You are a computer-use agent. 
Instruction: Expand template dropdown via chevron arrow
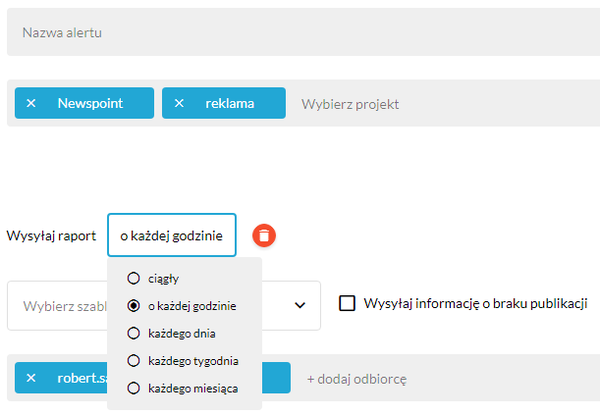click(x=300, y=305)
